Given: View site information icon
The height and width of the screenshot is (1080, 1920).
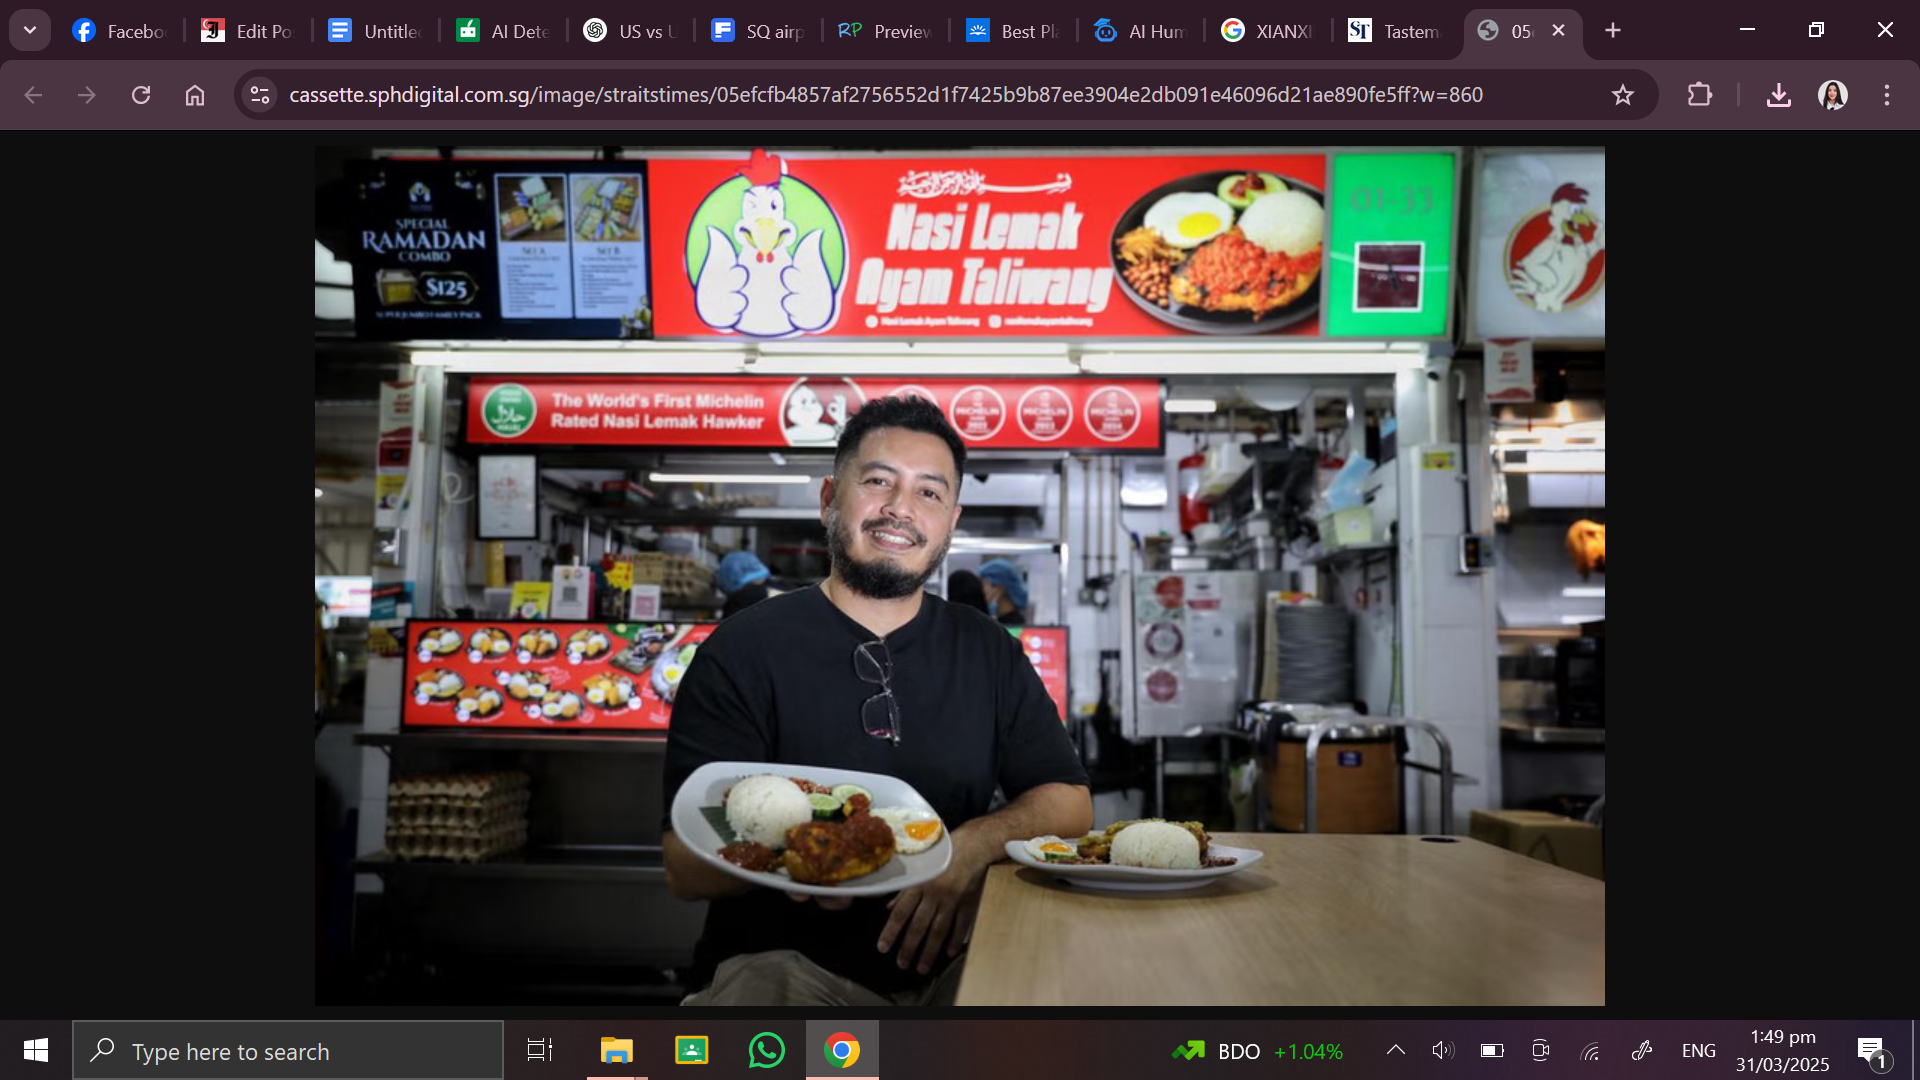Looking at the screenshot, I should [x=260, y=95].
